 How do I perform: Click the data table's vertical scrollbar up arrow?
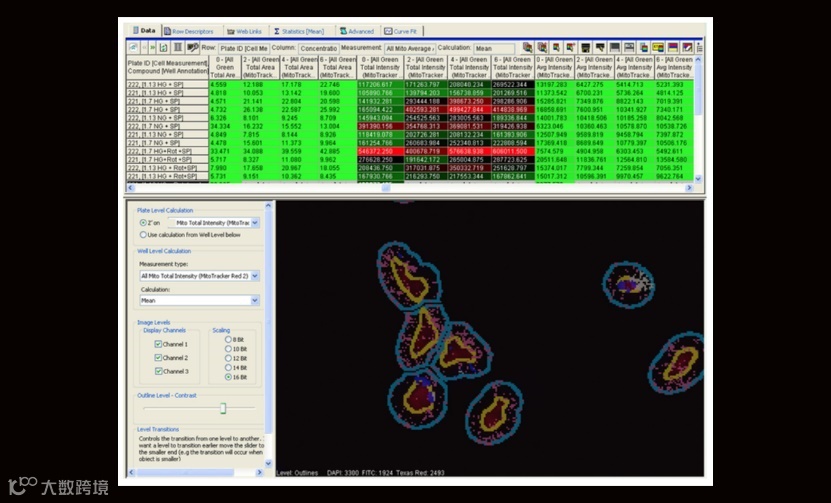click(698, 59)
